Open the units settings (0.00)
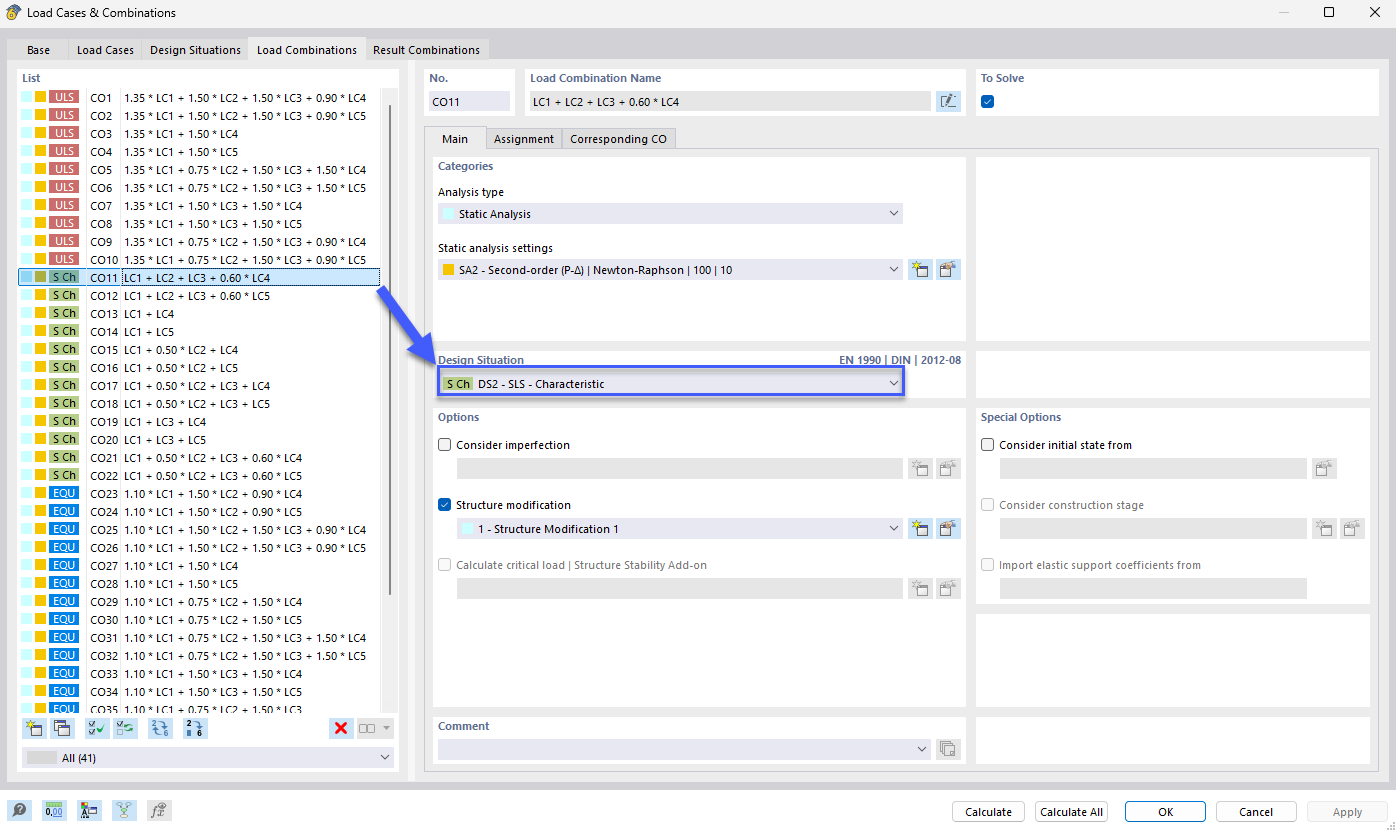The image size is (1396, 830). [x=54, y=810]
